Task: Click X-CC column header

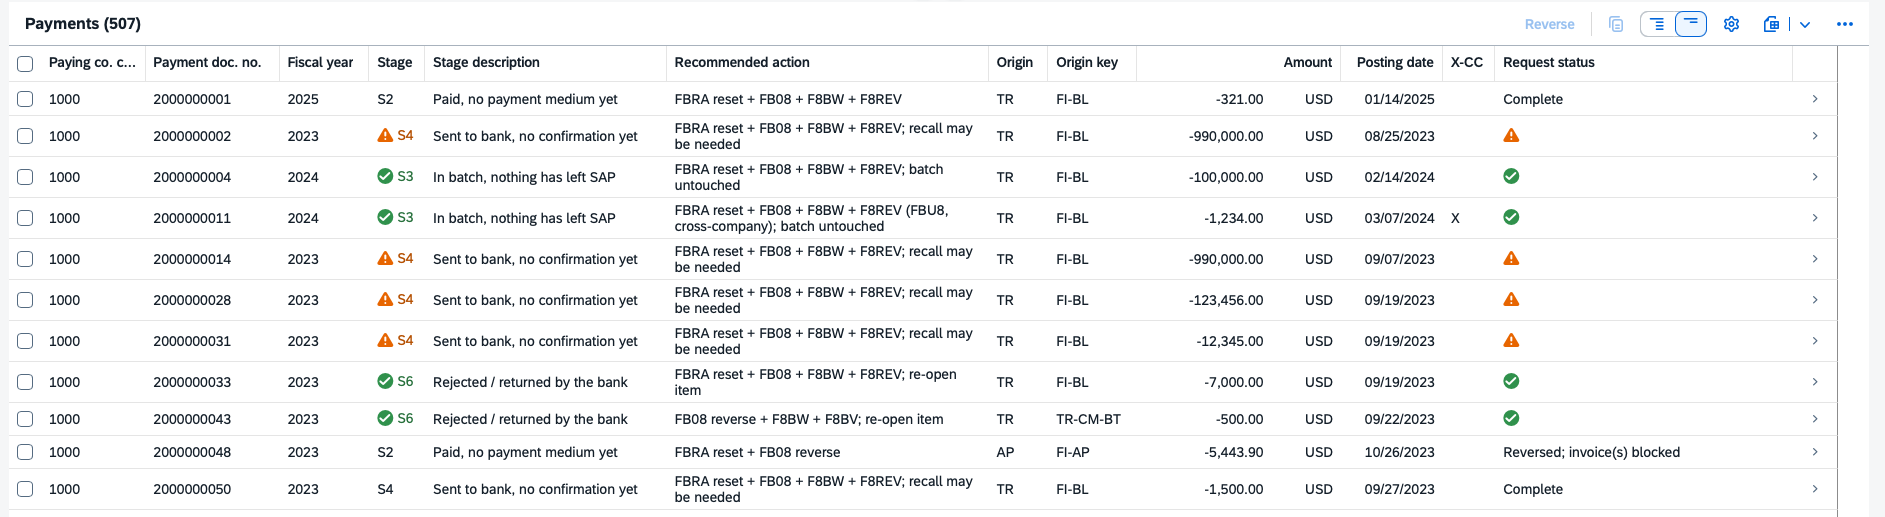Action: [1467, 62]
